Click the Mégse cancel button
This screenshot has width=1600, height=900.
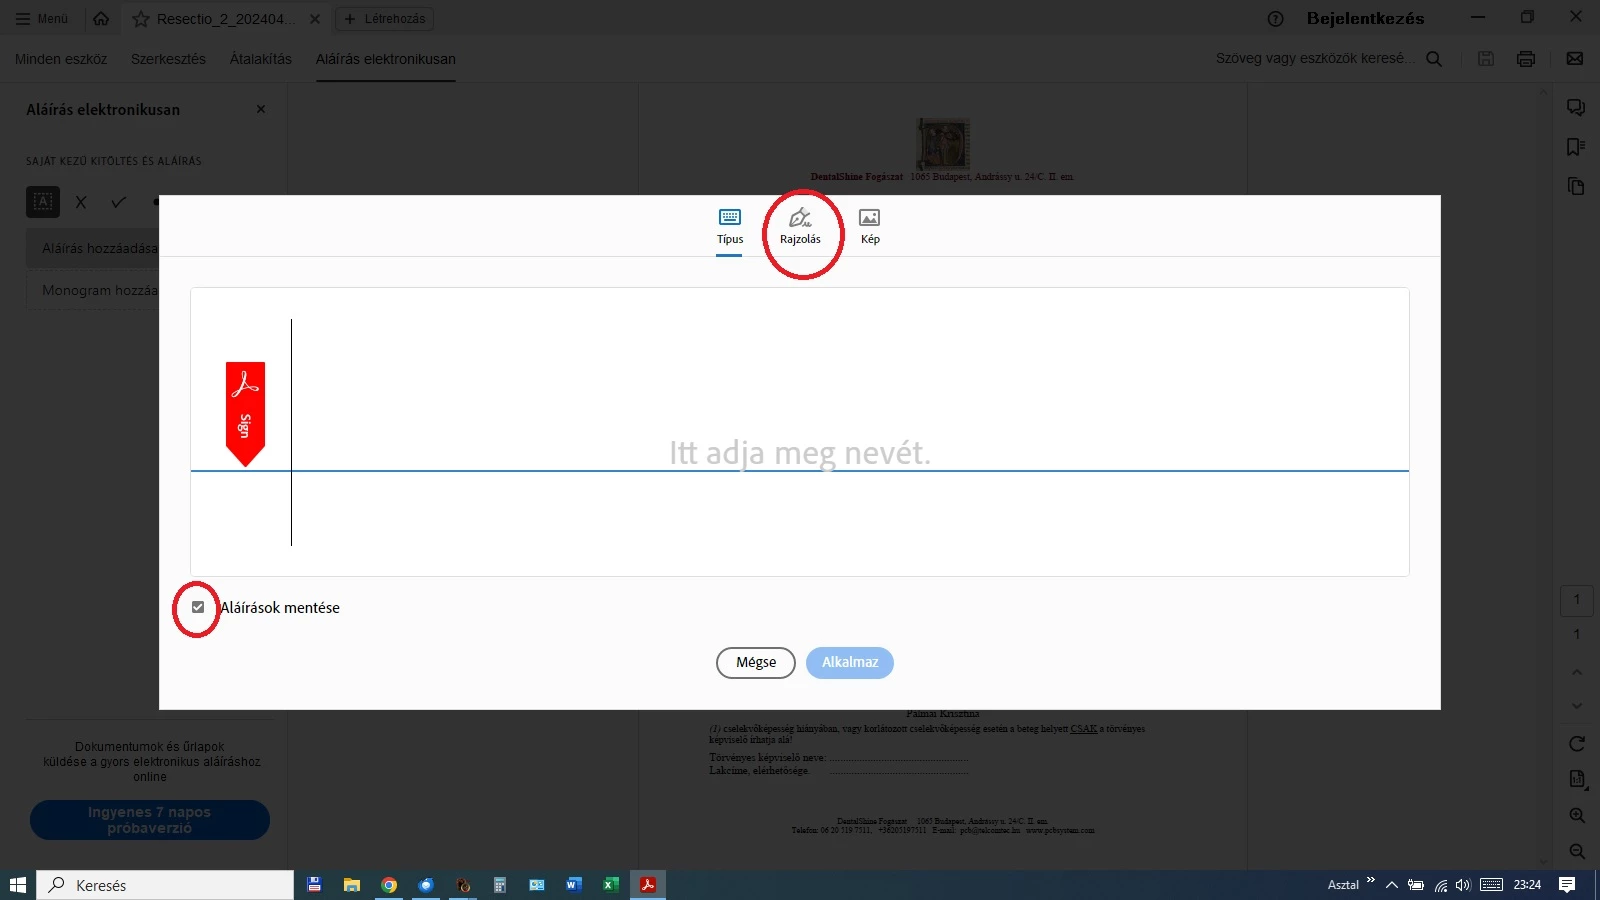coord(756,662)
